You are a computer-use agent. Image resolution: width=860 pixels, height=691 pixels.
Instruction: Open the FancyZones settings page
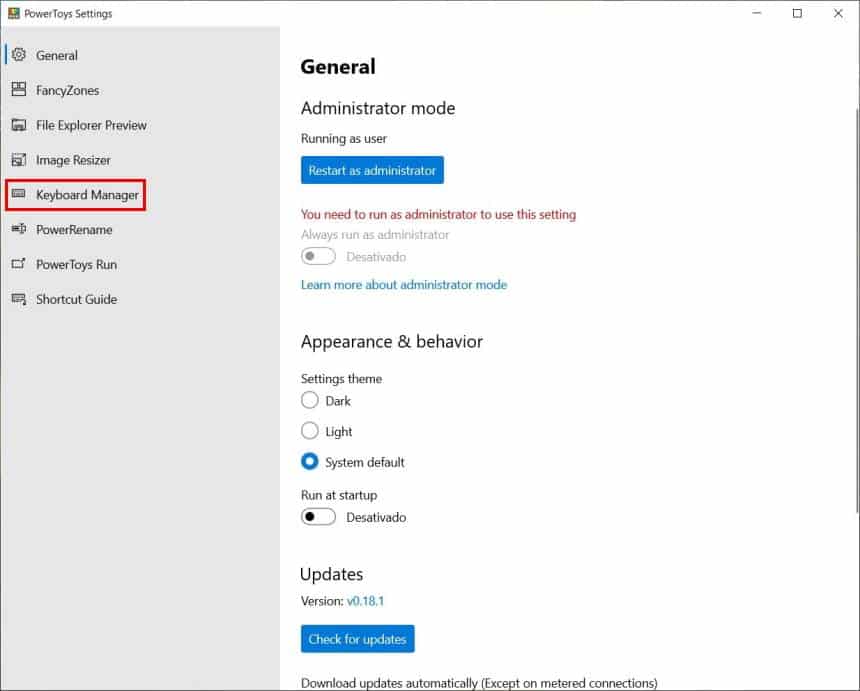[x=67, y=90]
